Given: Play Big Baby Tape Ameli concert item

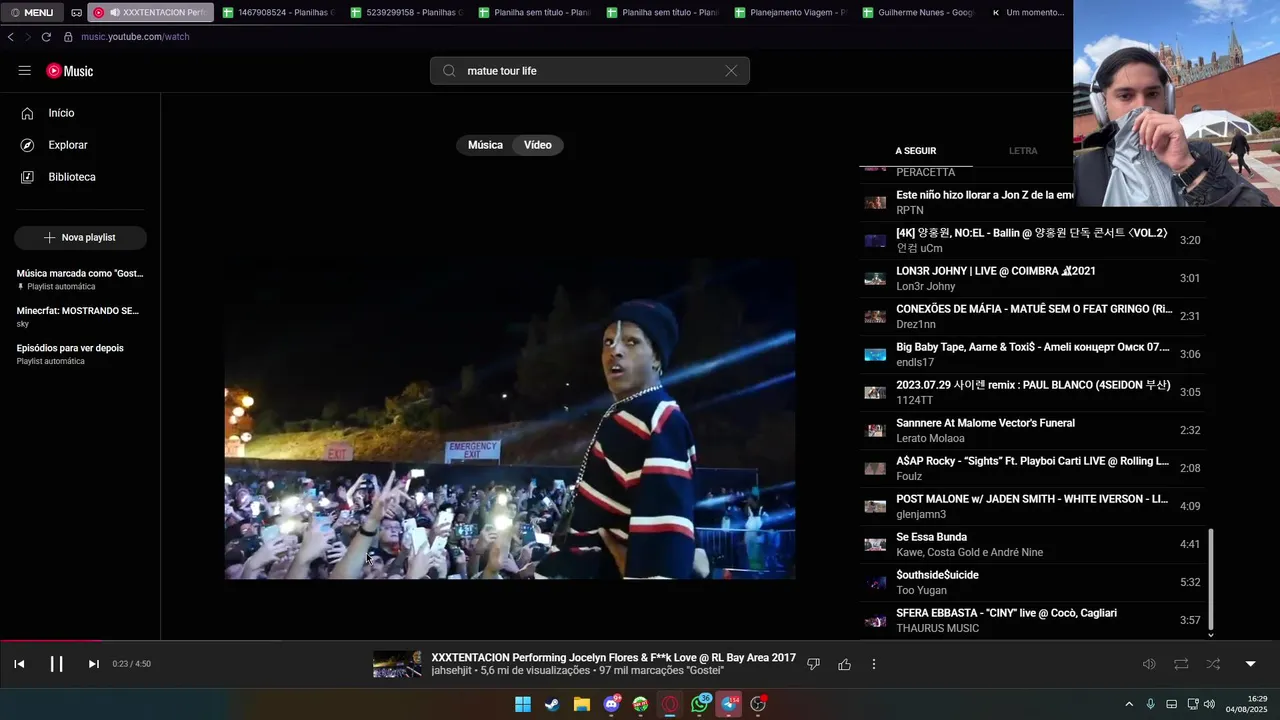Looking at the screenshot, I should (1034, 354).
